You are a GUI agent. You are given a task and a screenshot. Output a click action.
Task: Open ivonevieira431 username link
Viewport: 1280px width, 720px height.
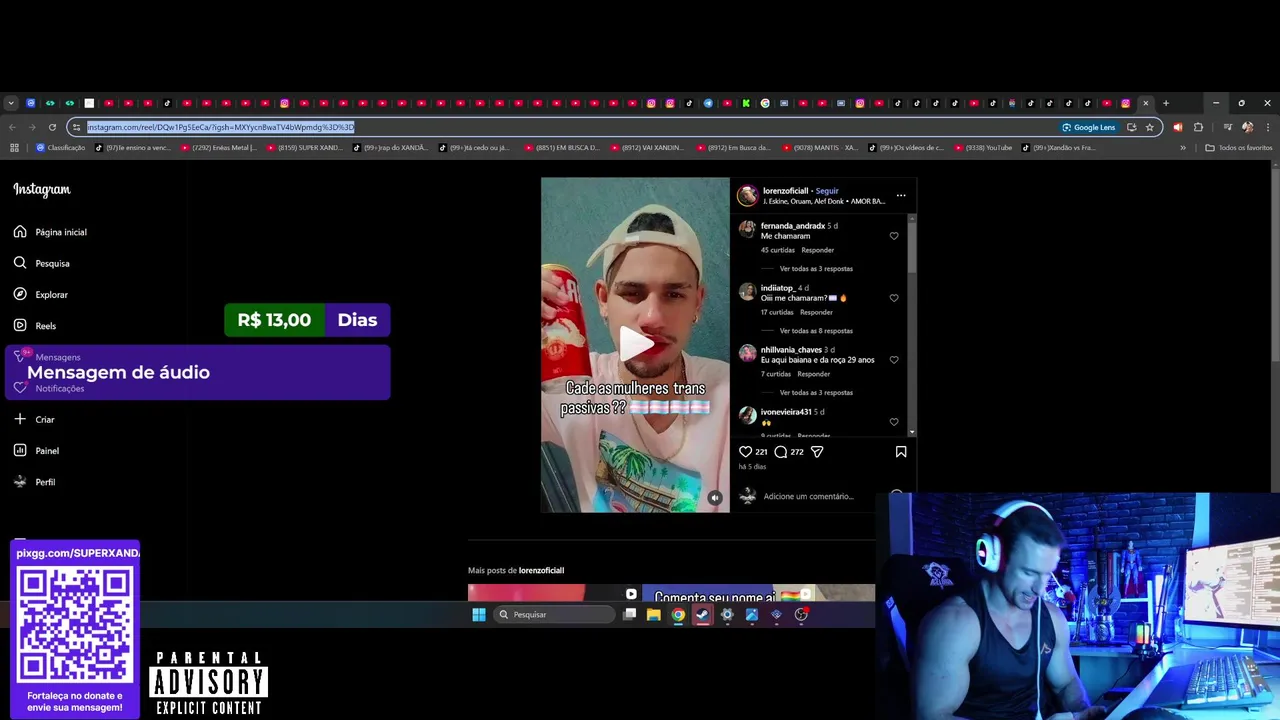click(786, 412)
